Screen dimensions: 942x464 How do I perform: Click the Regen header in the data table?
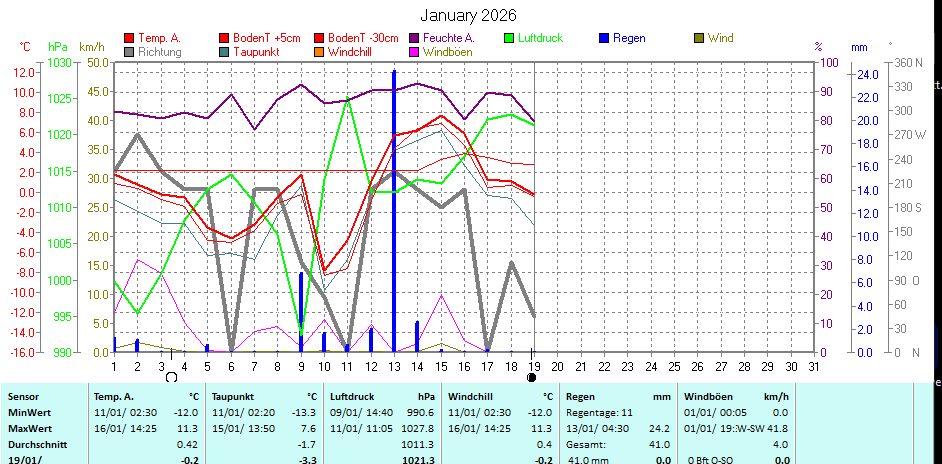pos(583,396)
